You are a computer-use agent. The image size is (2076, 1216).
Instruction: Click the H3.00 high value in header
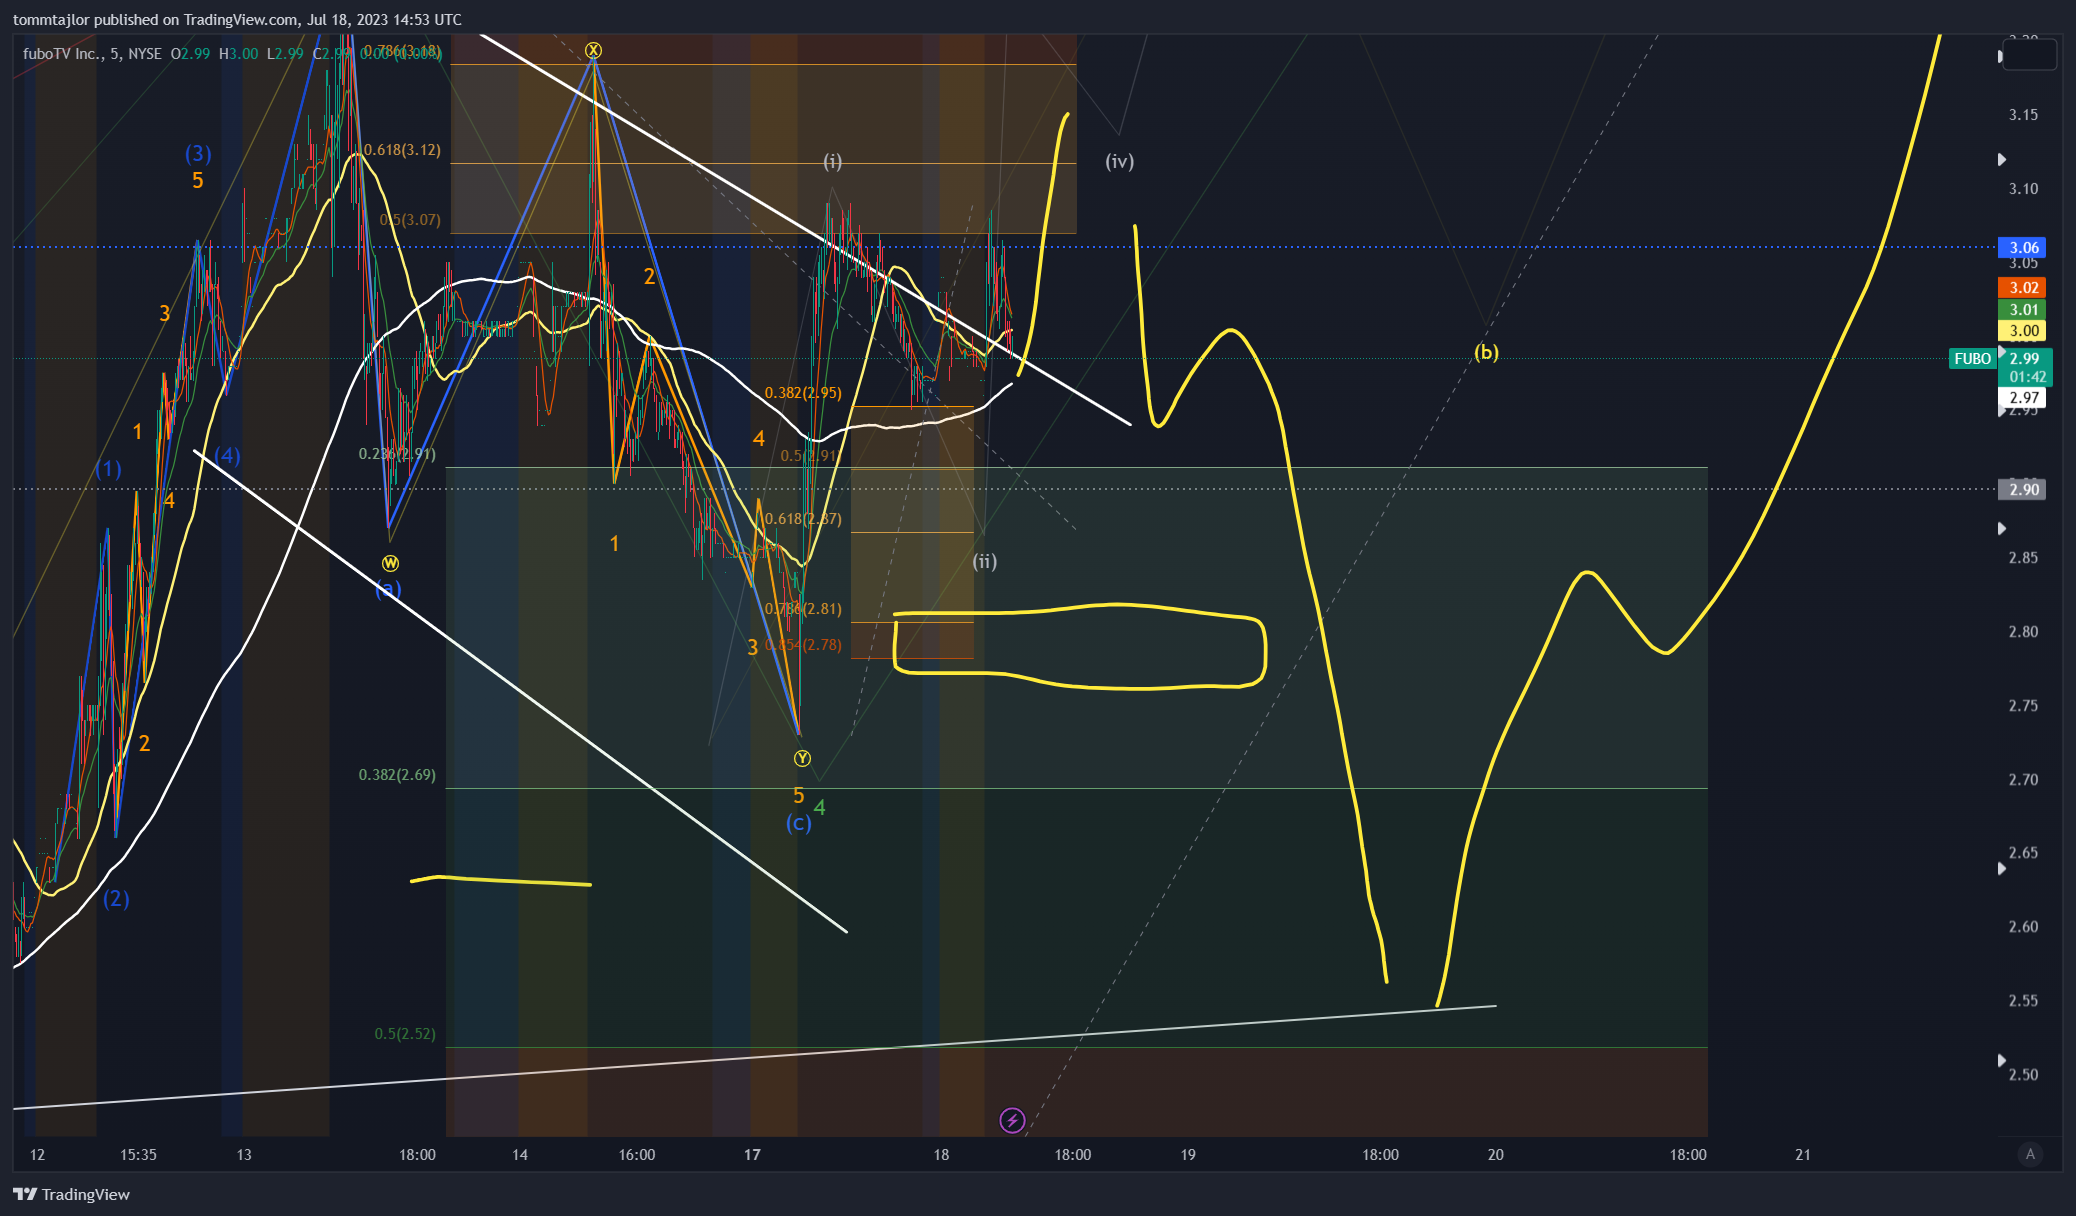[238, 53]
